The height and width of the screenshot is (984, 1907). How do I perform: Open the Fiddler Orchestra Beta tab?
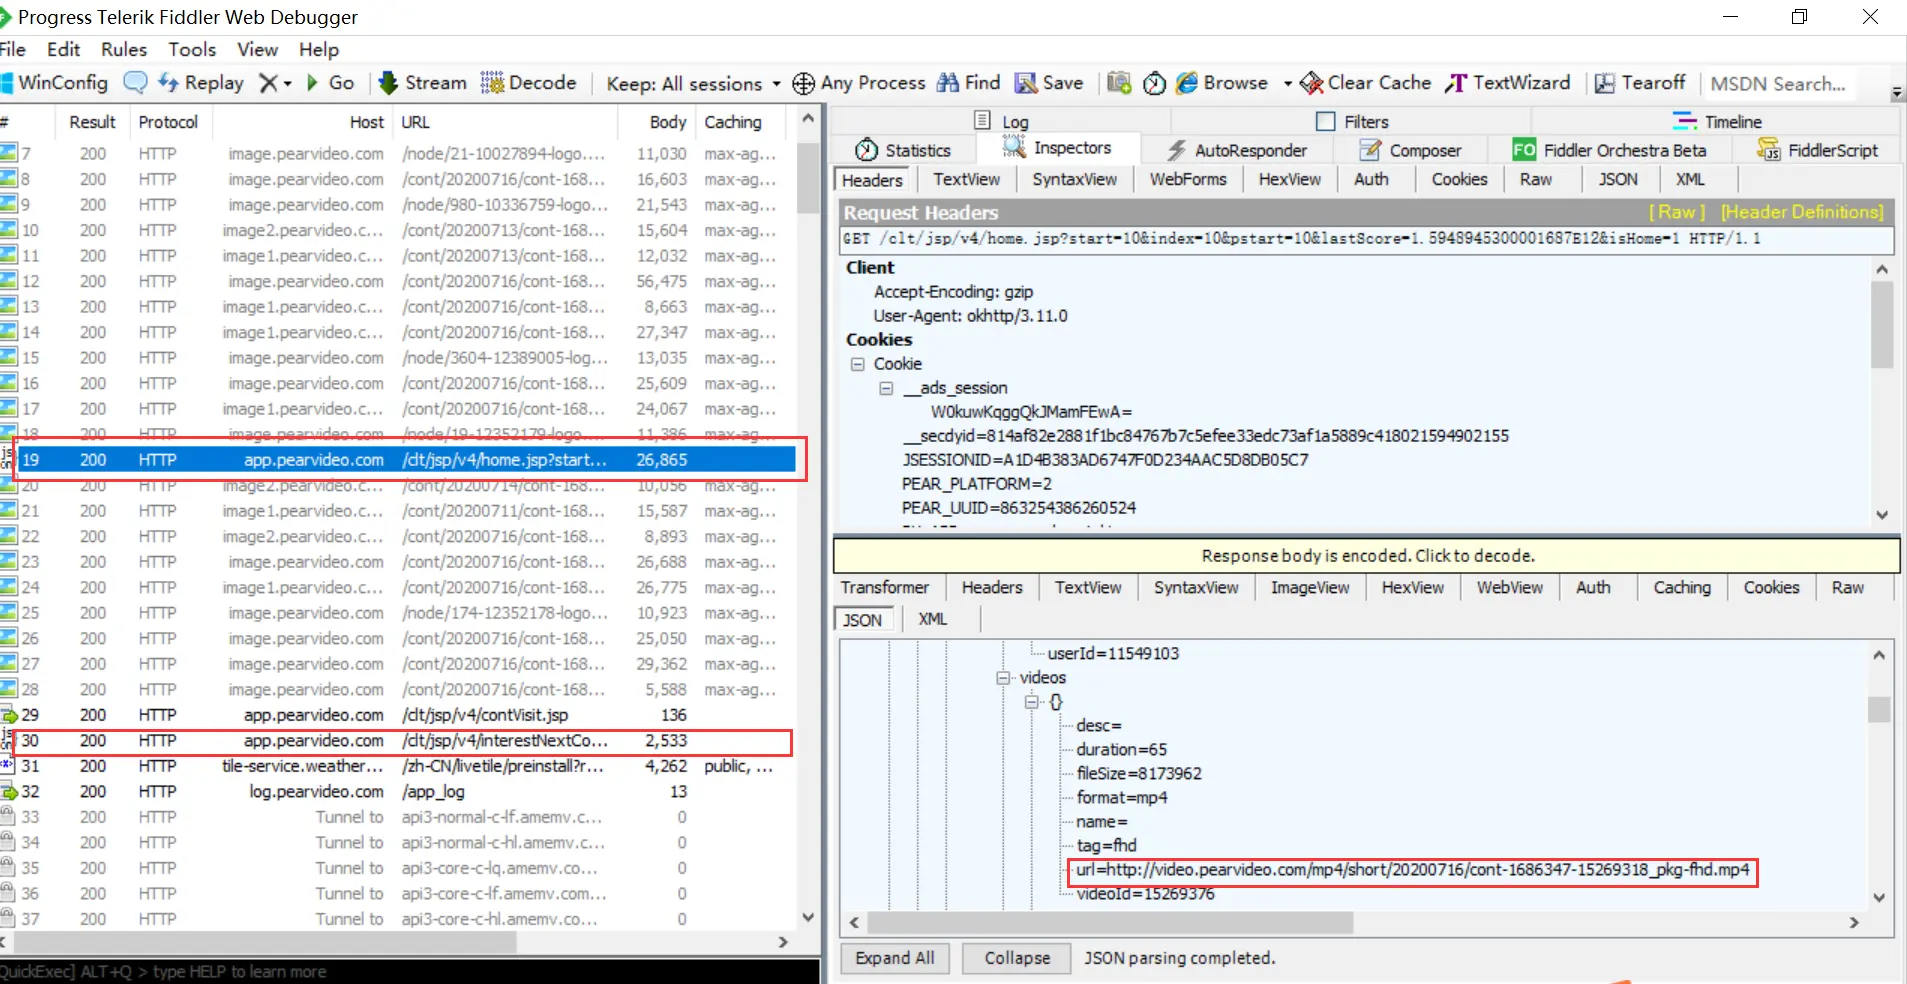click(1609, 150)
